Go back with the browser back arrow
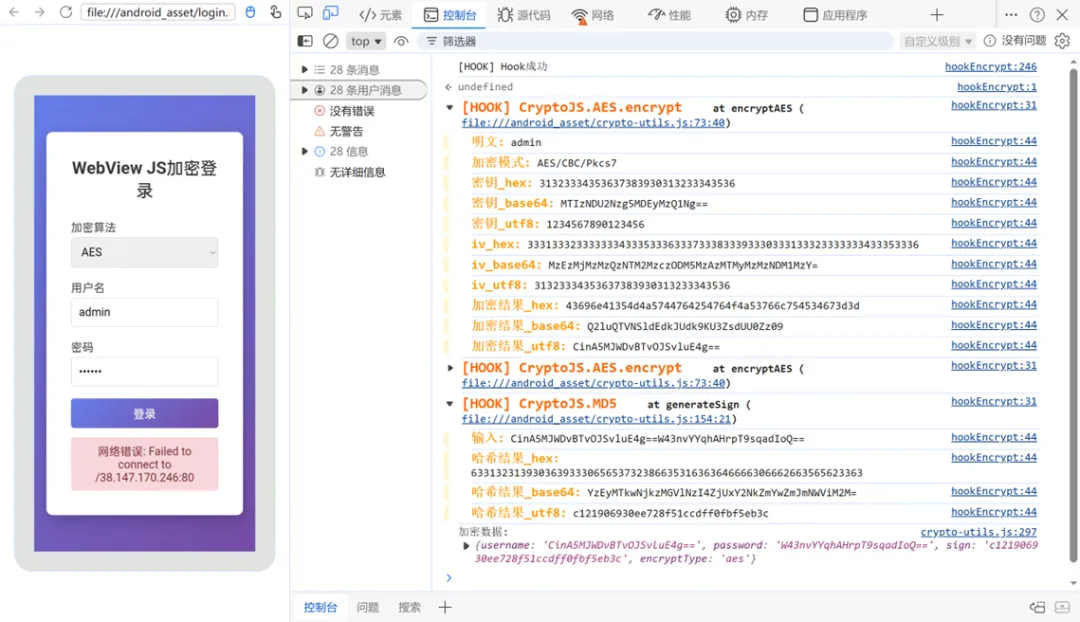1080x622 pixels. 14,12
